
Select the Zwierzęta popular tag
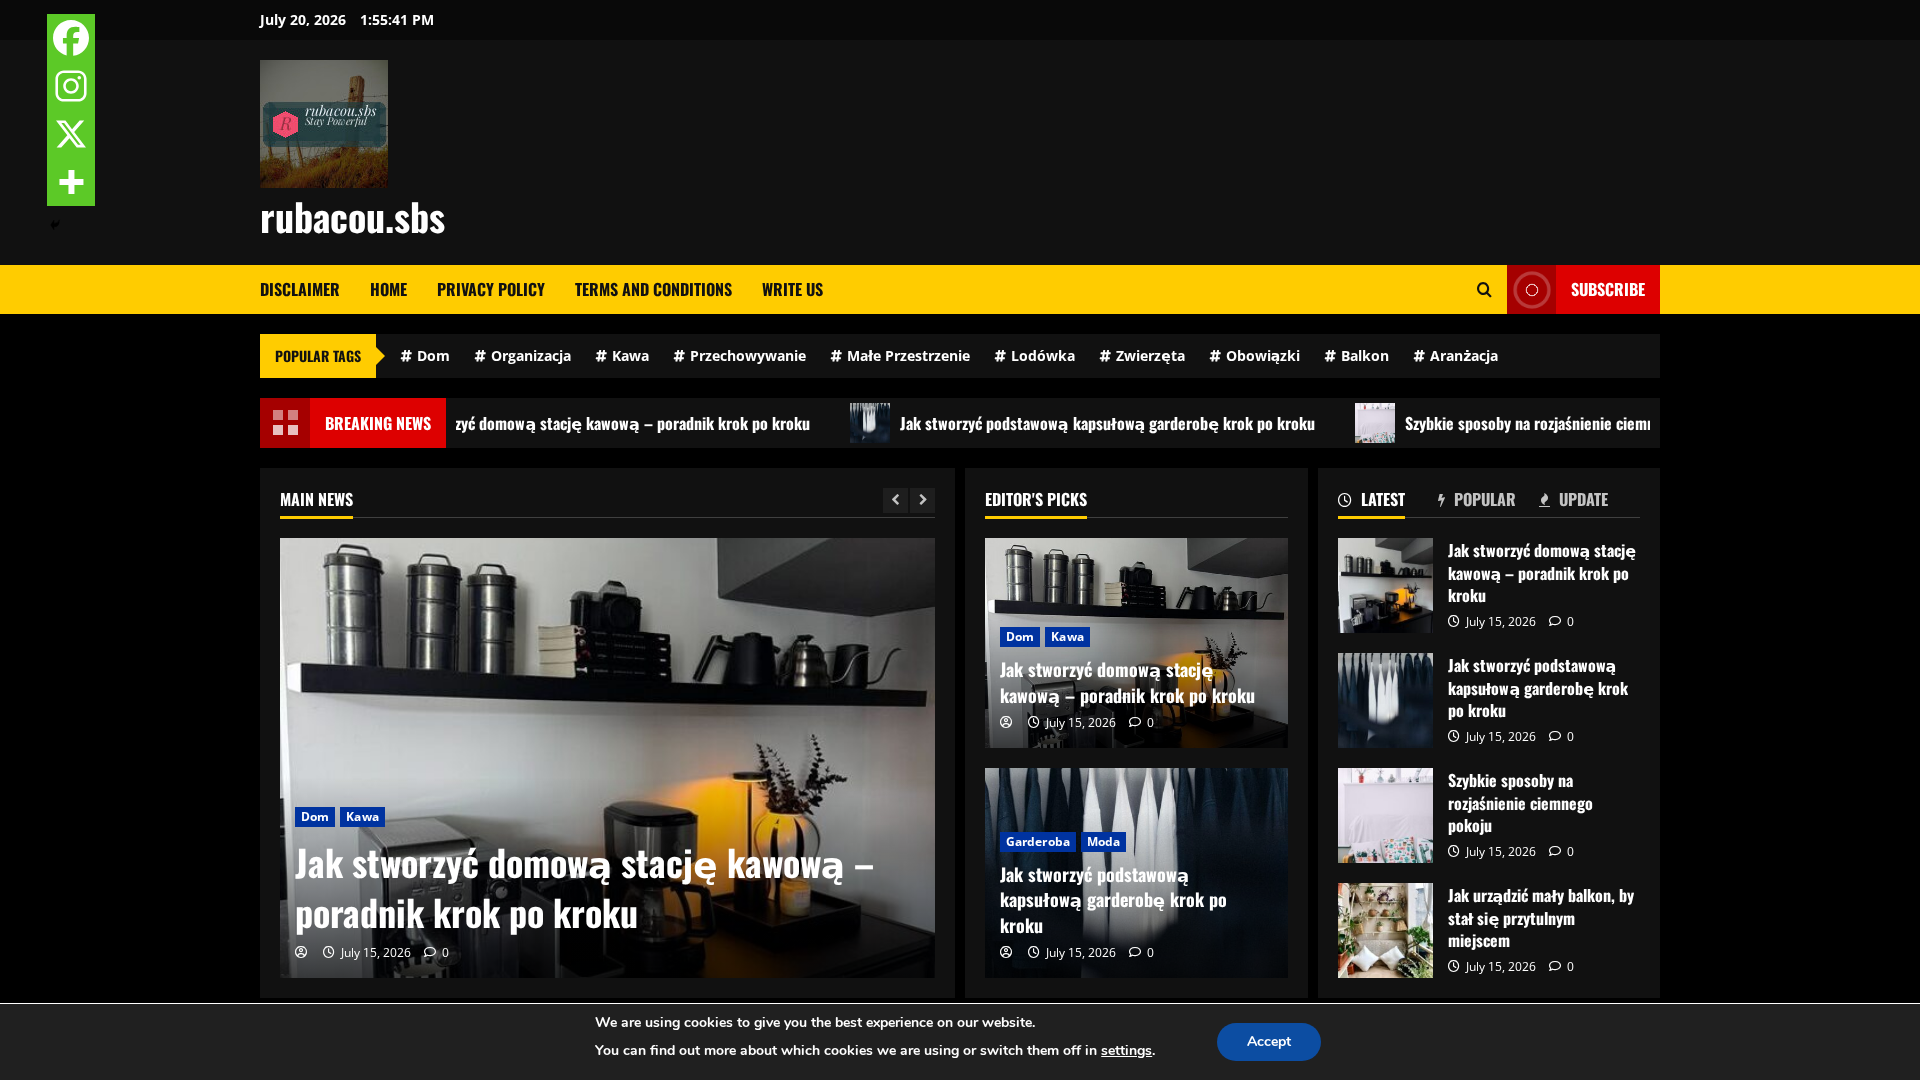[x=1142, y=356]
